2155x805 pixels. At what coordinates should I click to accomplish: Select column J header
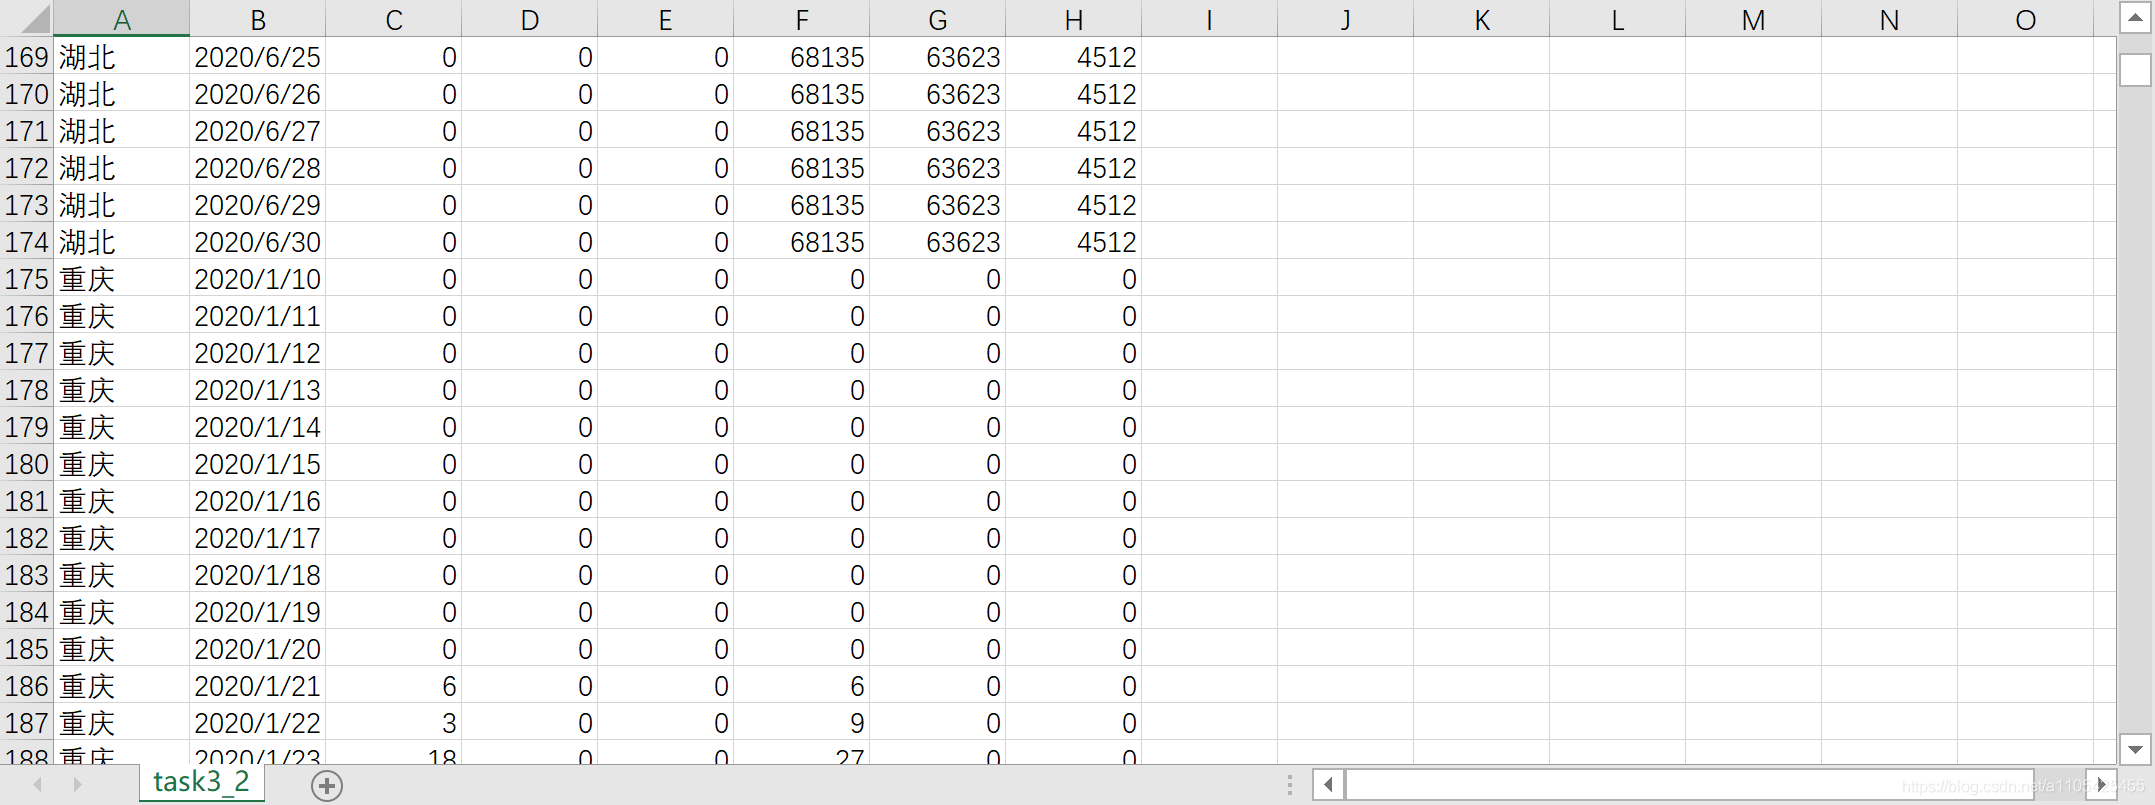coord(1346,20)
